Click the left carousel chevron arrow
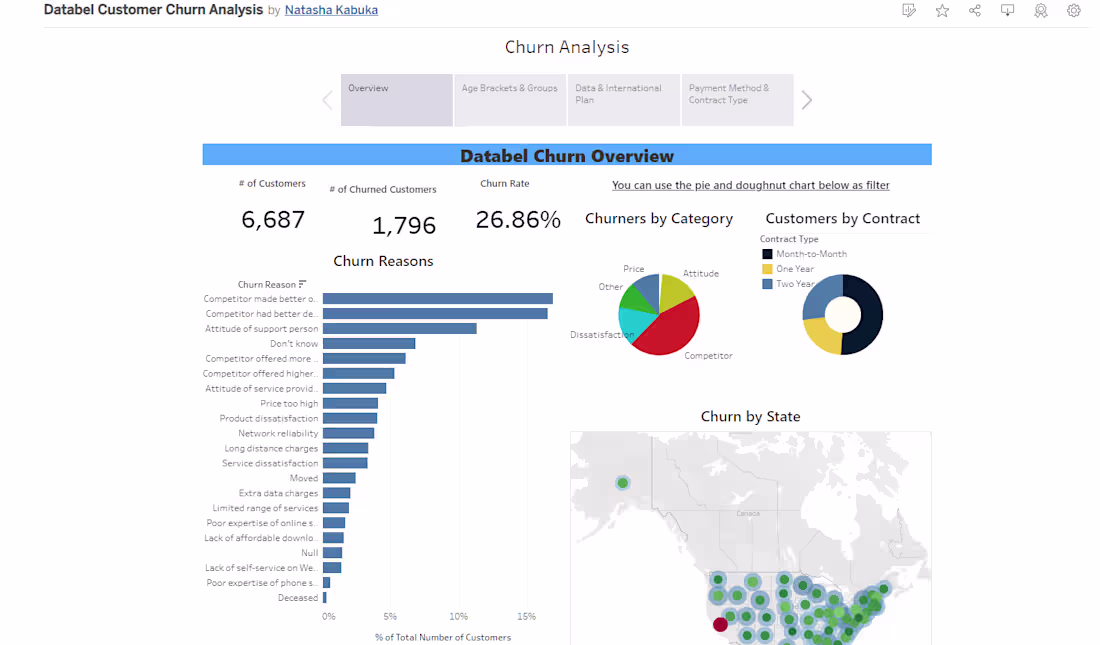This screenshot has height=645, width=1100. tap(327, 100)
